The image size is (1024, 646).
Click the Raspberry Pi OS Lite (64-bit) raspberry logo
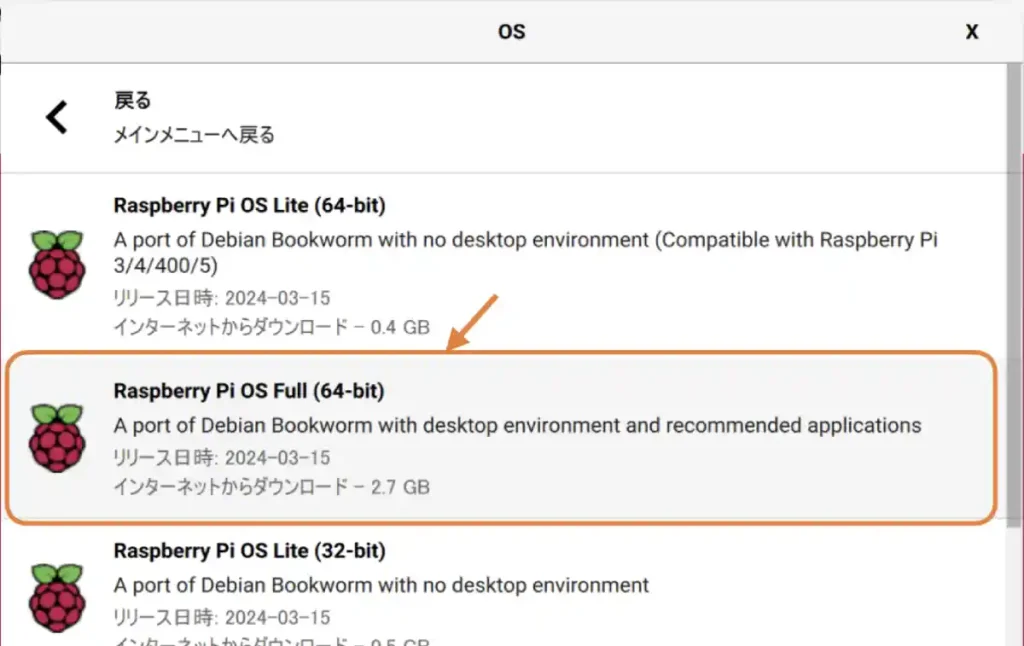click(57, 265)
